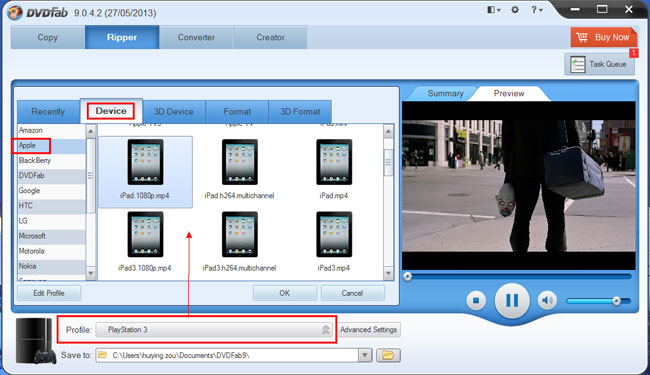Image resolution: width=650 pixels, height=375 pixels.
Task: Open the Device profiles tab
Action: (x=111, y=111)
